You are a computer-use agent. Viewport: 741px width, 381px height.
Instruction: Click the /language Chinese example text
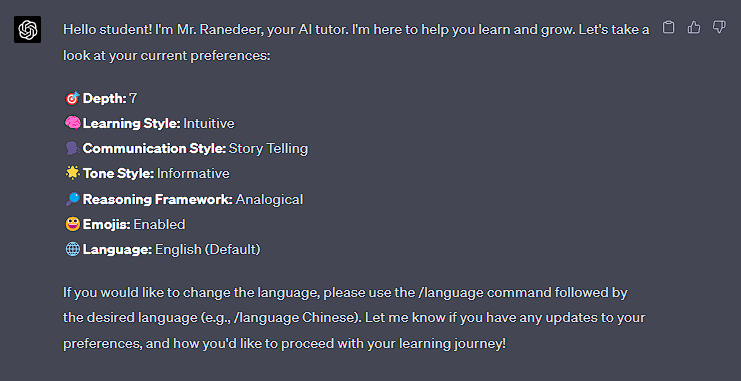point(293,317)
